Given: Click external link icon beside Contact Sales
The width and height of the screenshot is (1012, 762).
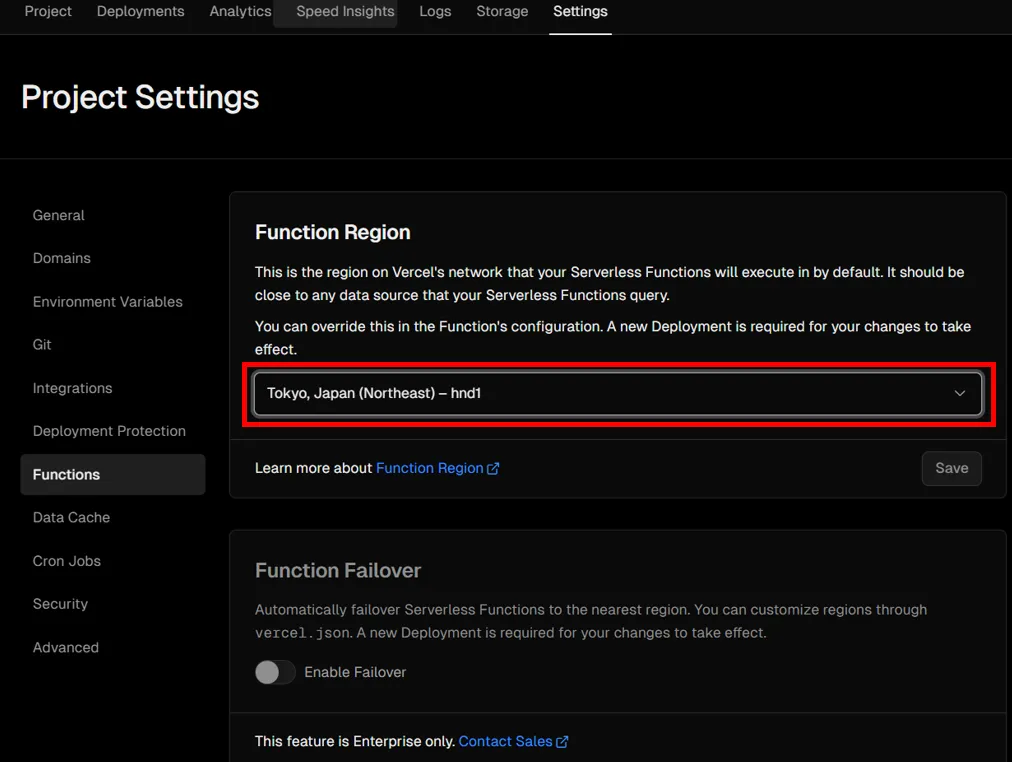Looking at the screenshot, I should [x=562, y=741].
